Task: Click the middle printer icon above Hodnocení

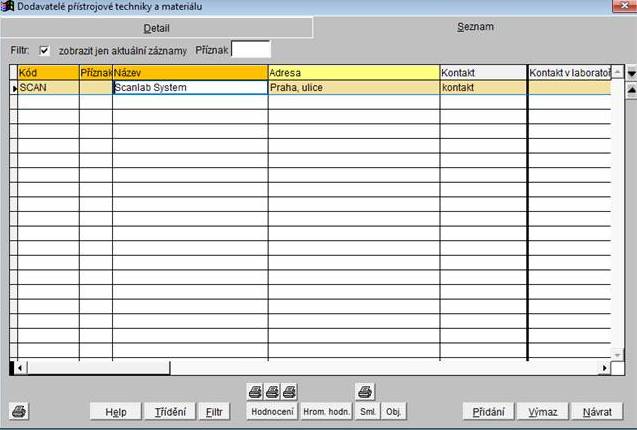Action: tap(272, 391)
